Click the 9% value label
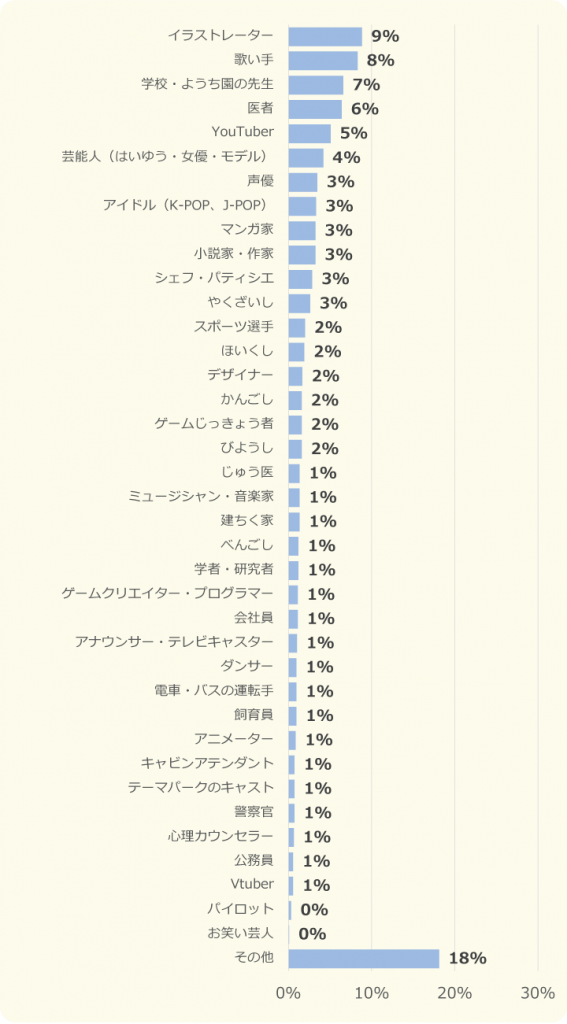The width and height of the screenshot is (567, 1024). pos(385,37)
